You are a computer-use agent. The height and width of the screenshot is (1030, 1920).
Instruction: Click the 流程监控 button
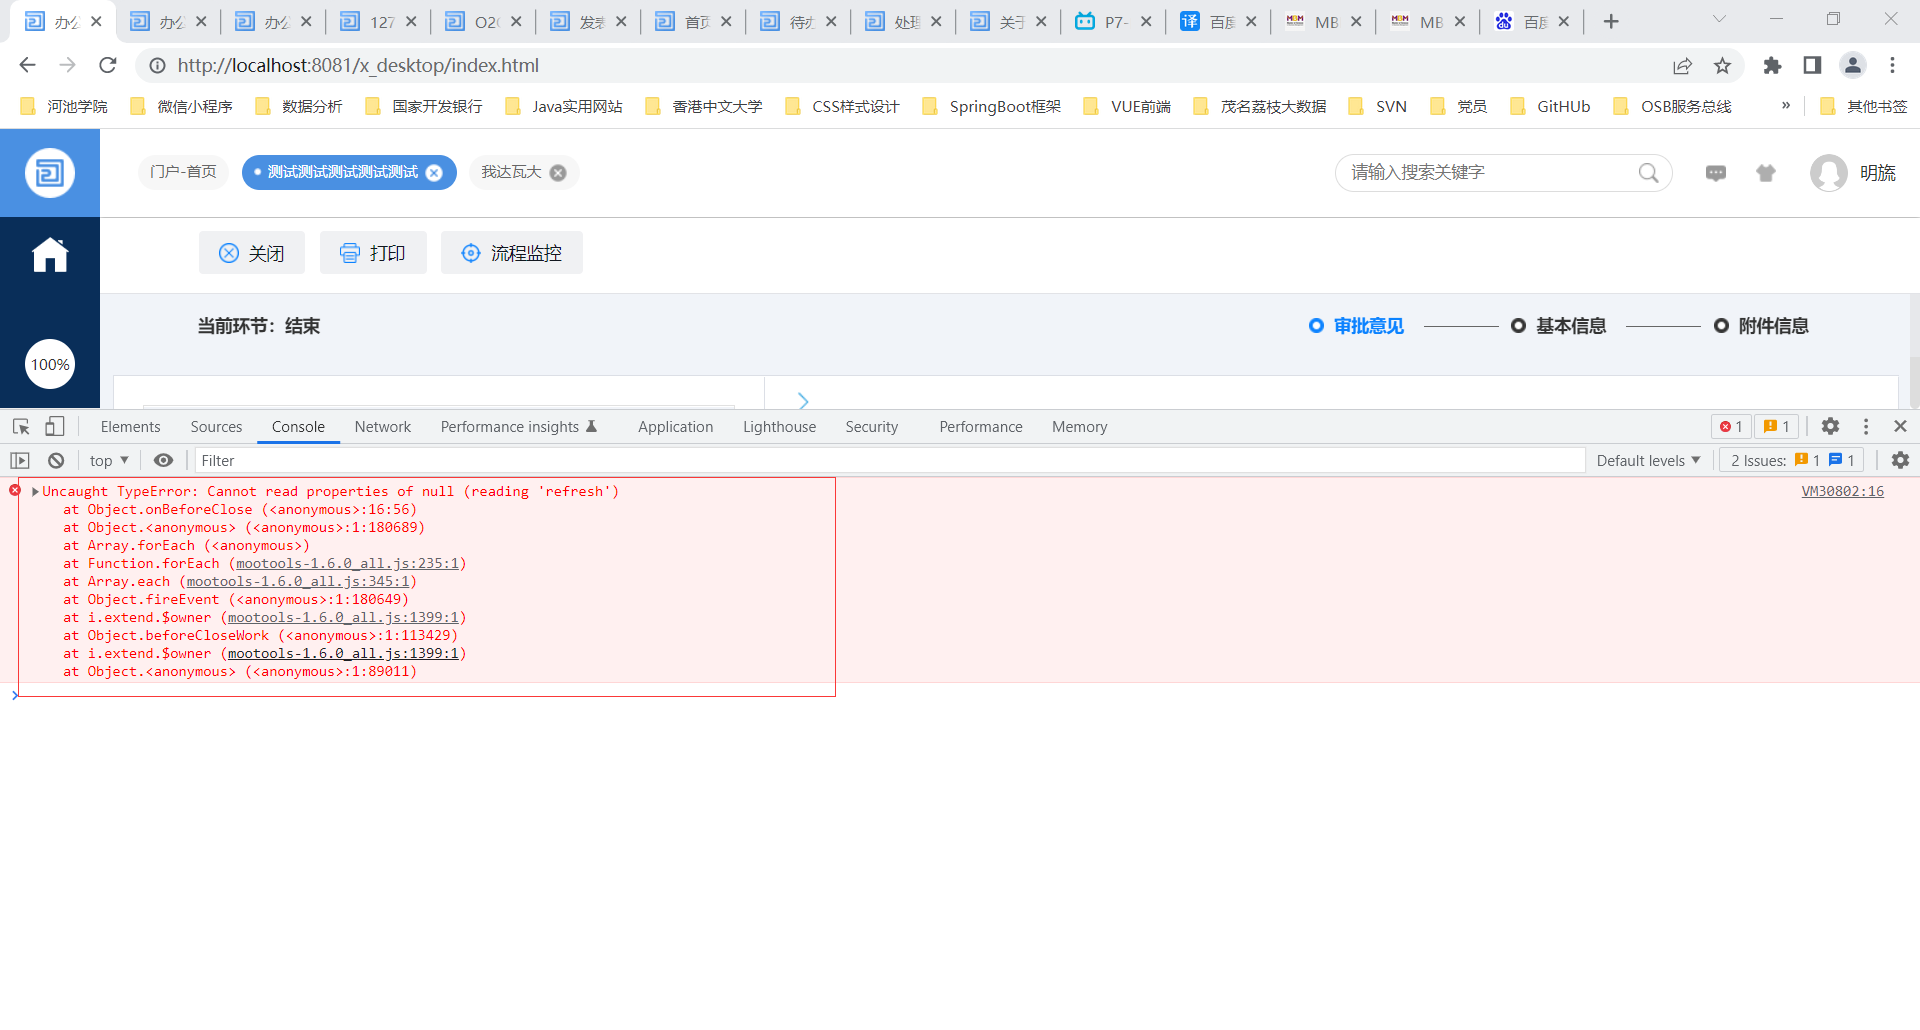(512, 253)
